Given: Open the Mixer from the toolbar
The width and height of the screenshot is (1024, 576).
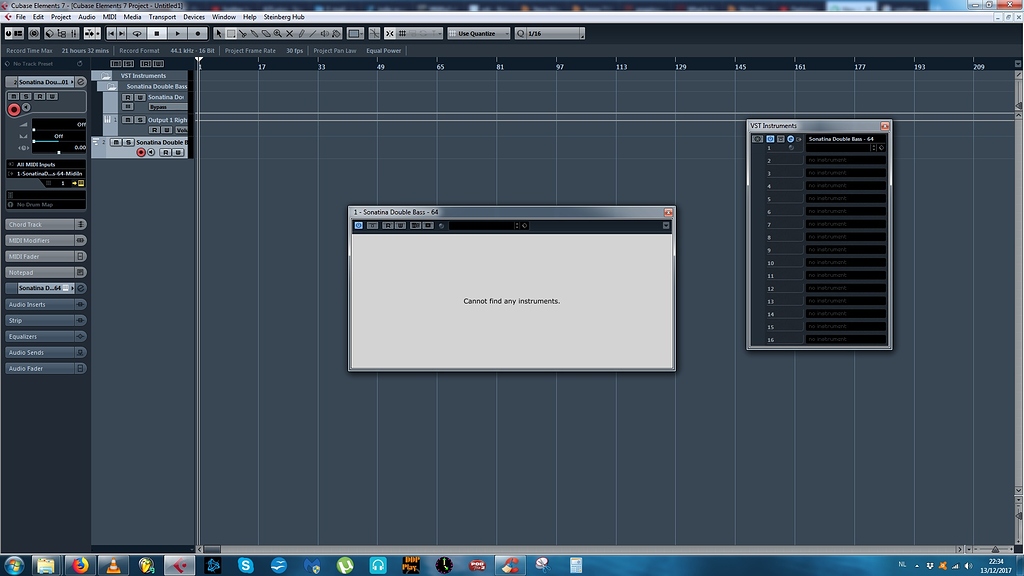Looking at the screenshot, I should pos(74,33).
